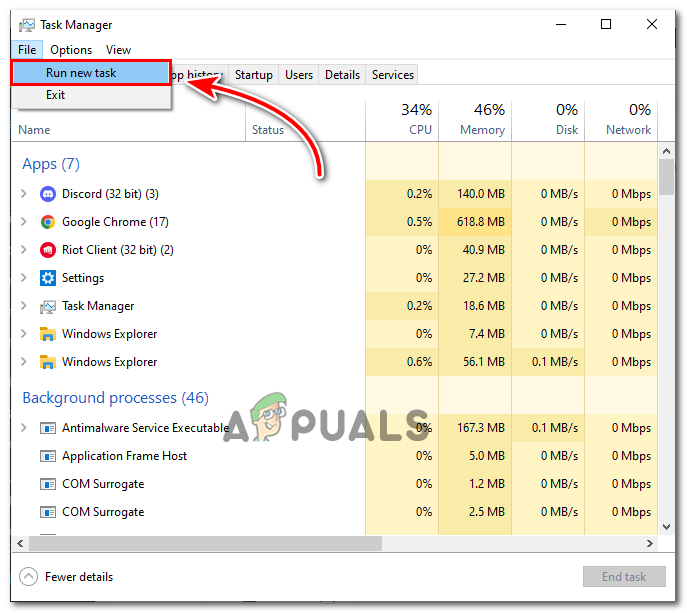The height and width of the screenshot is (613, 687).
Task: Click the icon of the 56.1 MB Windows Explorer
Action: (x=47, y=362)
